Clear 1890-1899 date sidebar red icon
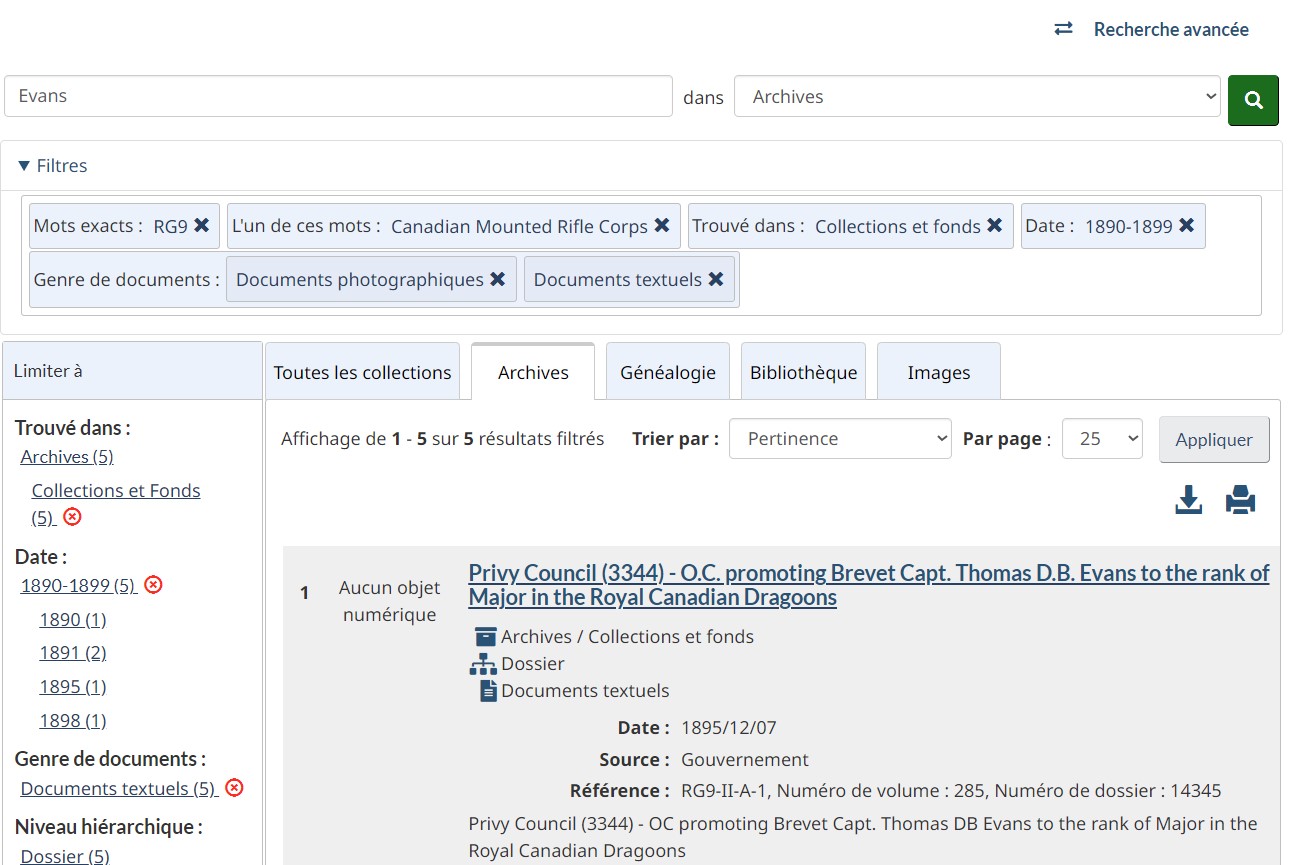Screen dimensions: 1302x865 pos(153,585)
